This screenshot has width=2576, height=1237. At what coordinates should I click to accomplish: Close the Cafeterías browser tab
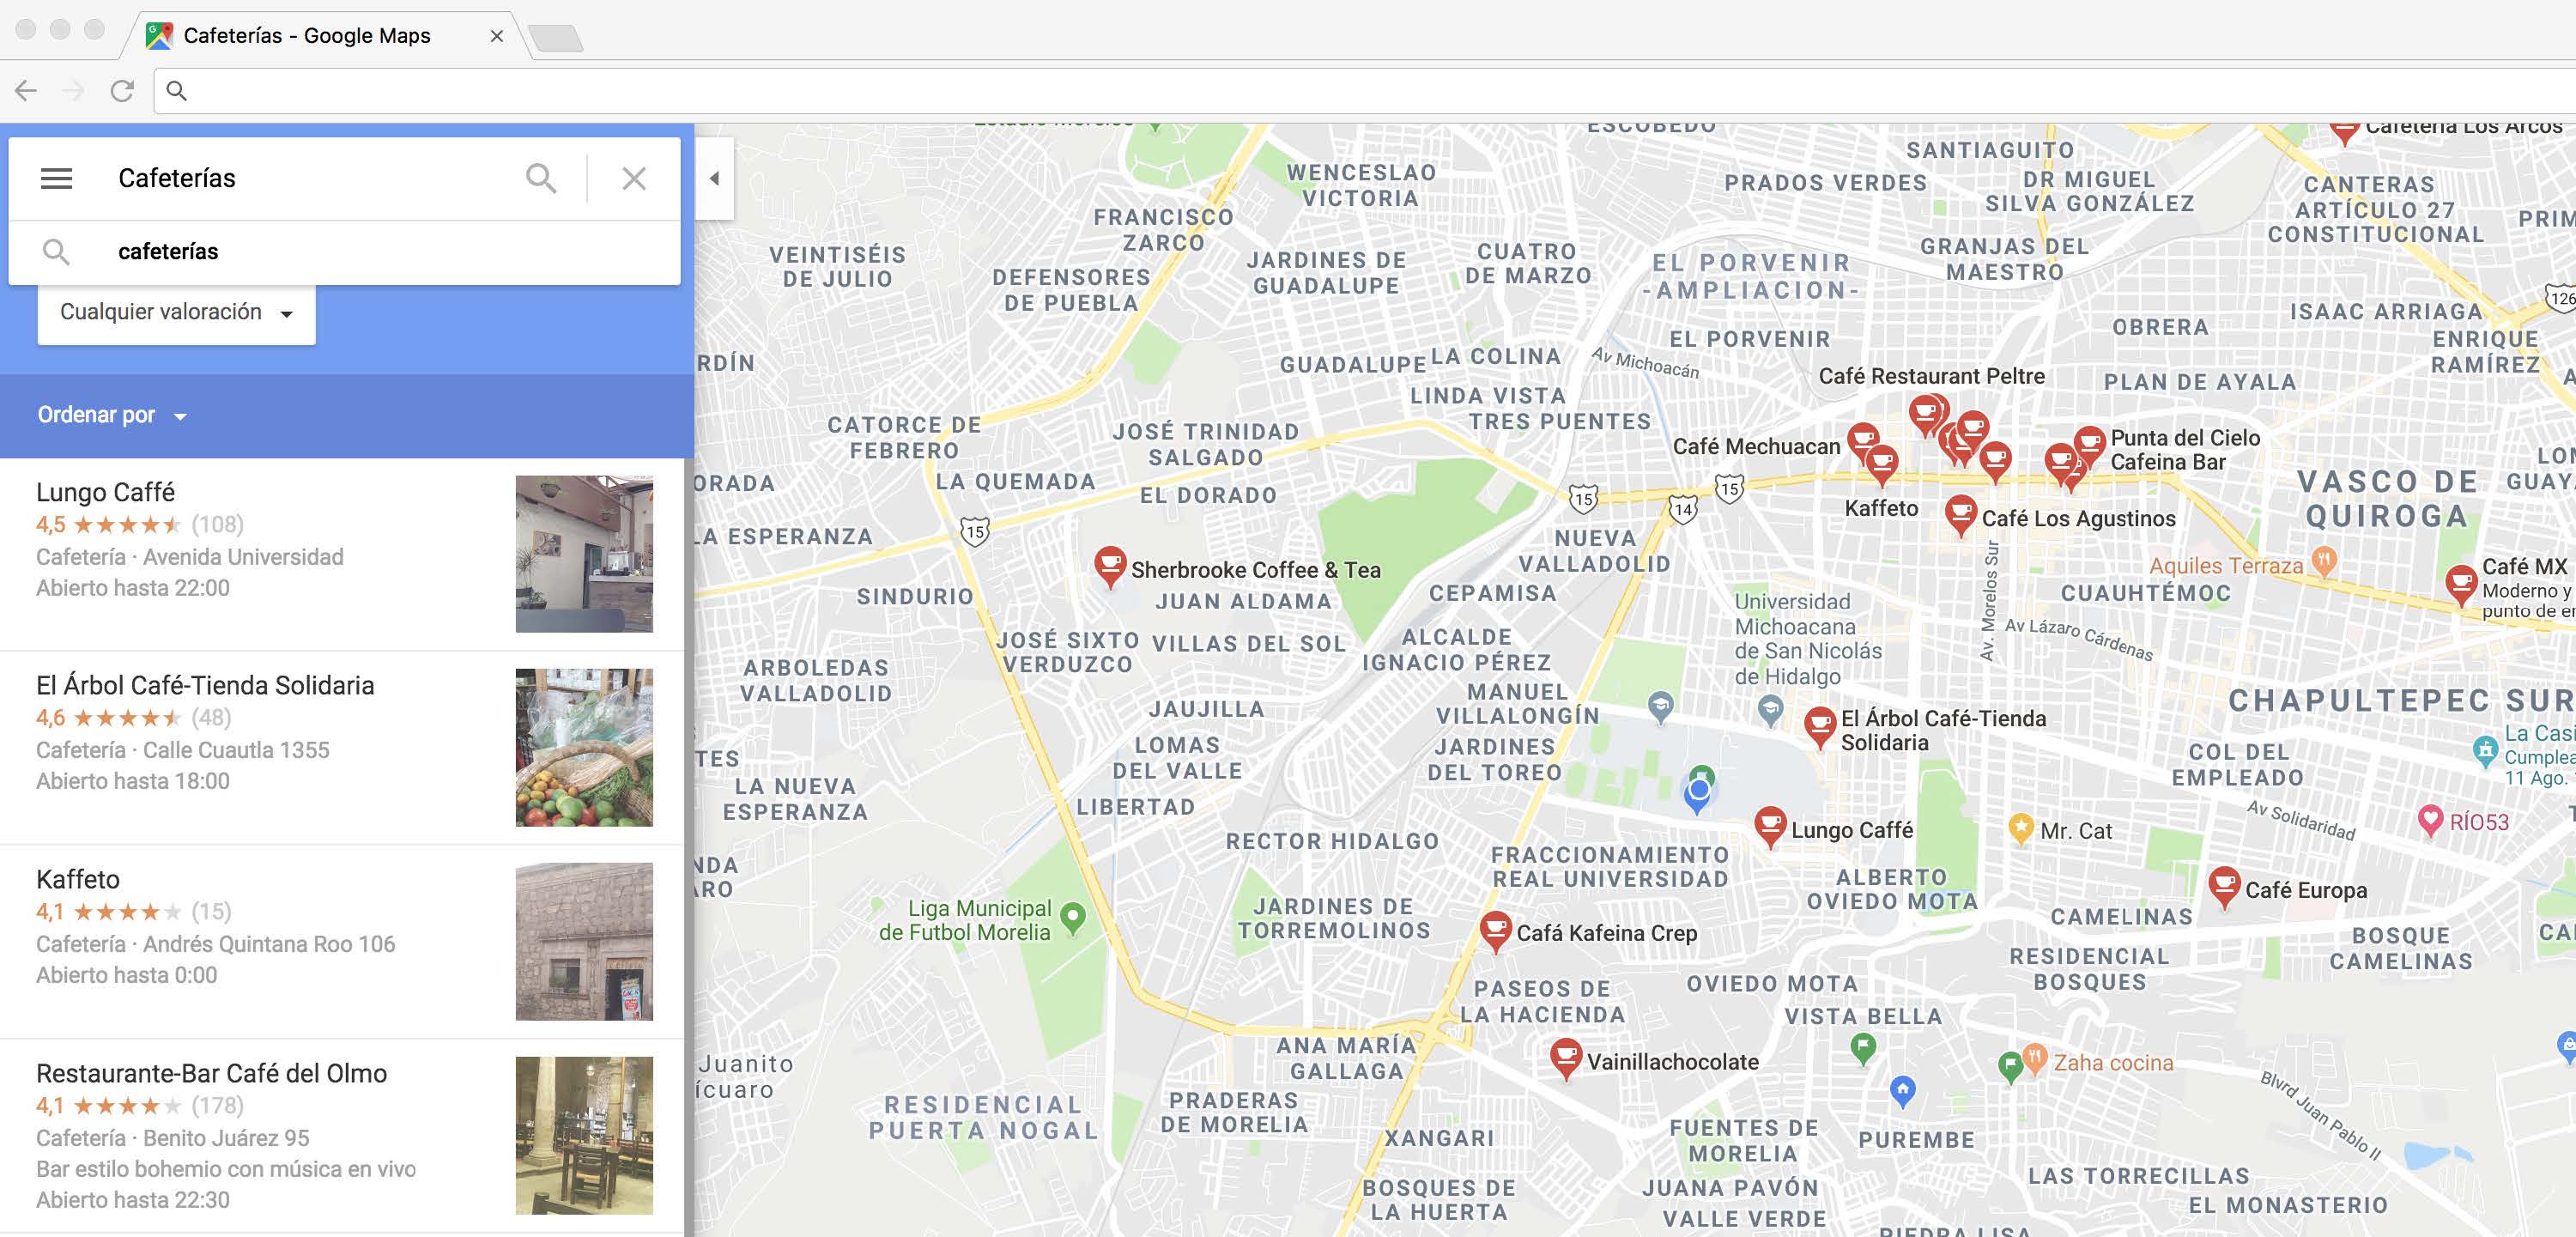[497, 36]
